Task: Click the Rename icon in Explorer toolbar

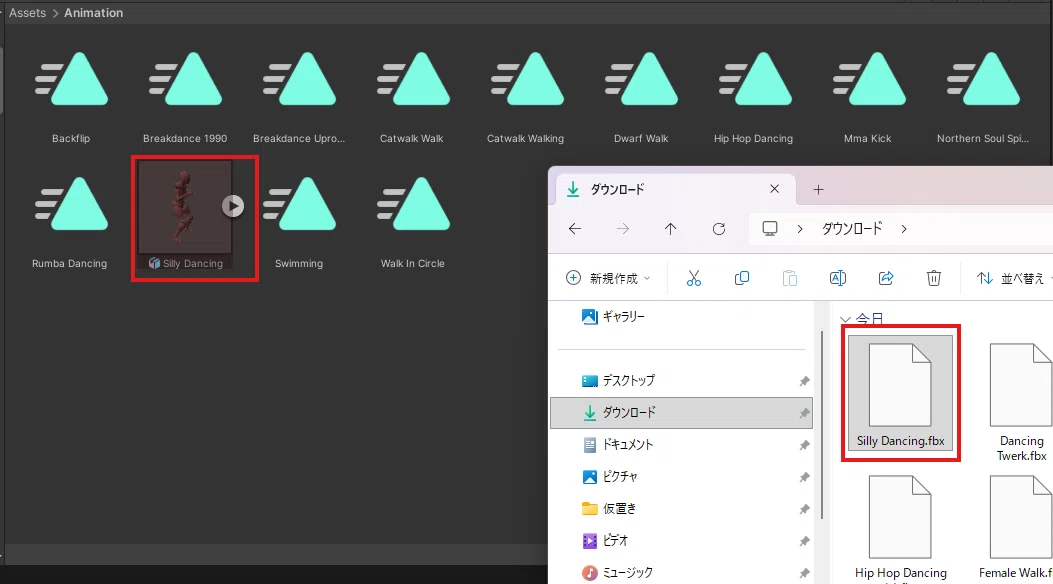Action: coord(837,278)
